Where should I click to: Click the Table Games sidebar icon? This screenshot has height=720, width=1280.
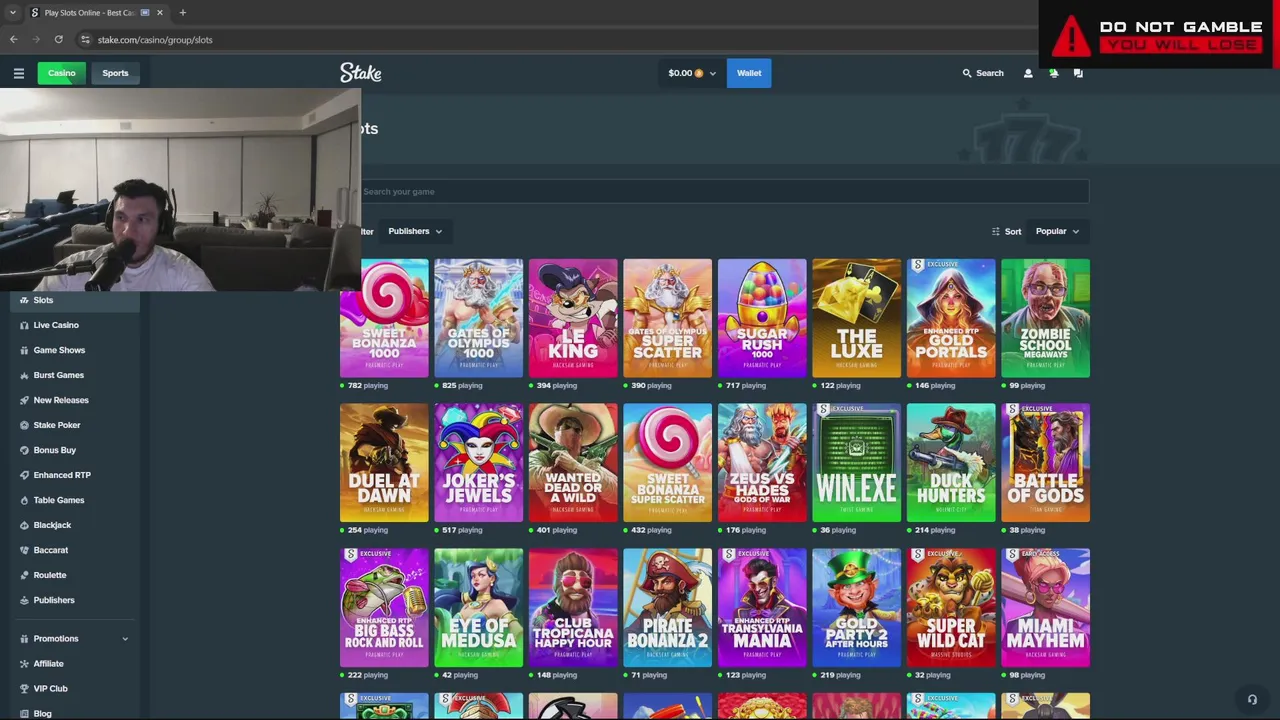[24, 500]
